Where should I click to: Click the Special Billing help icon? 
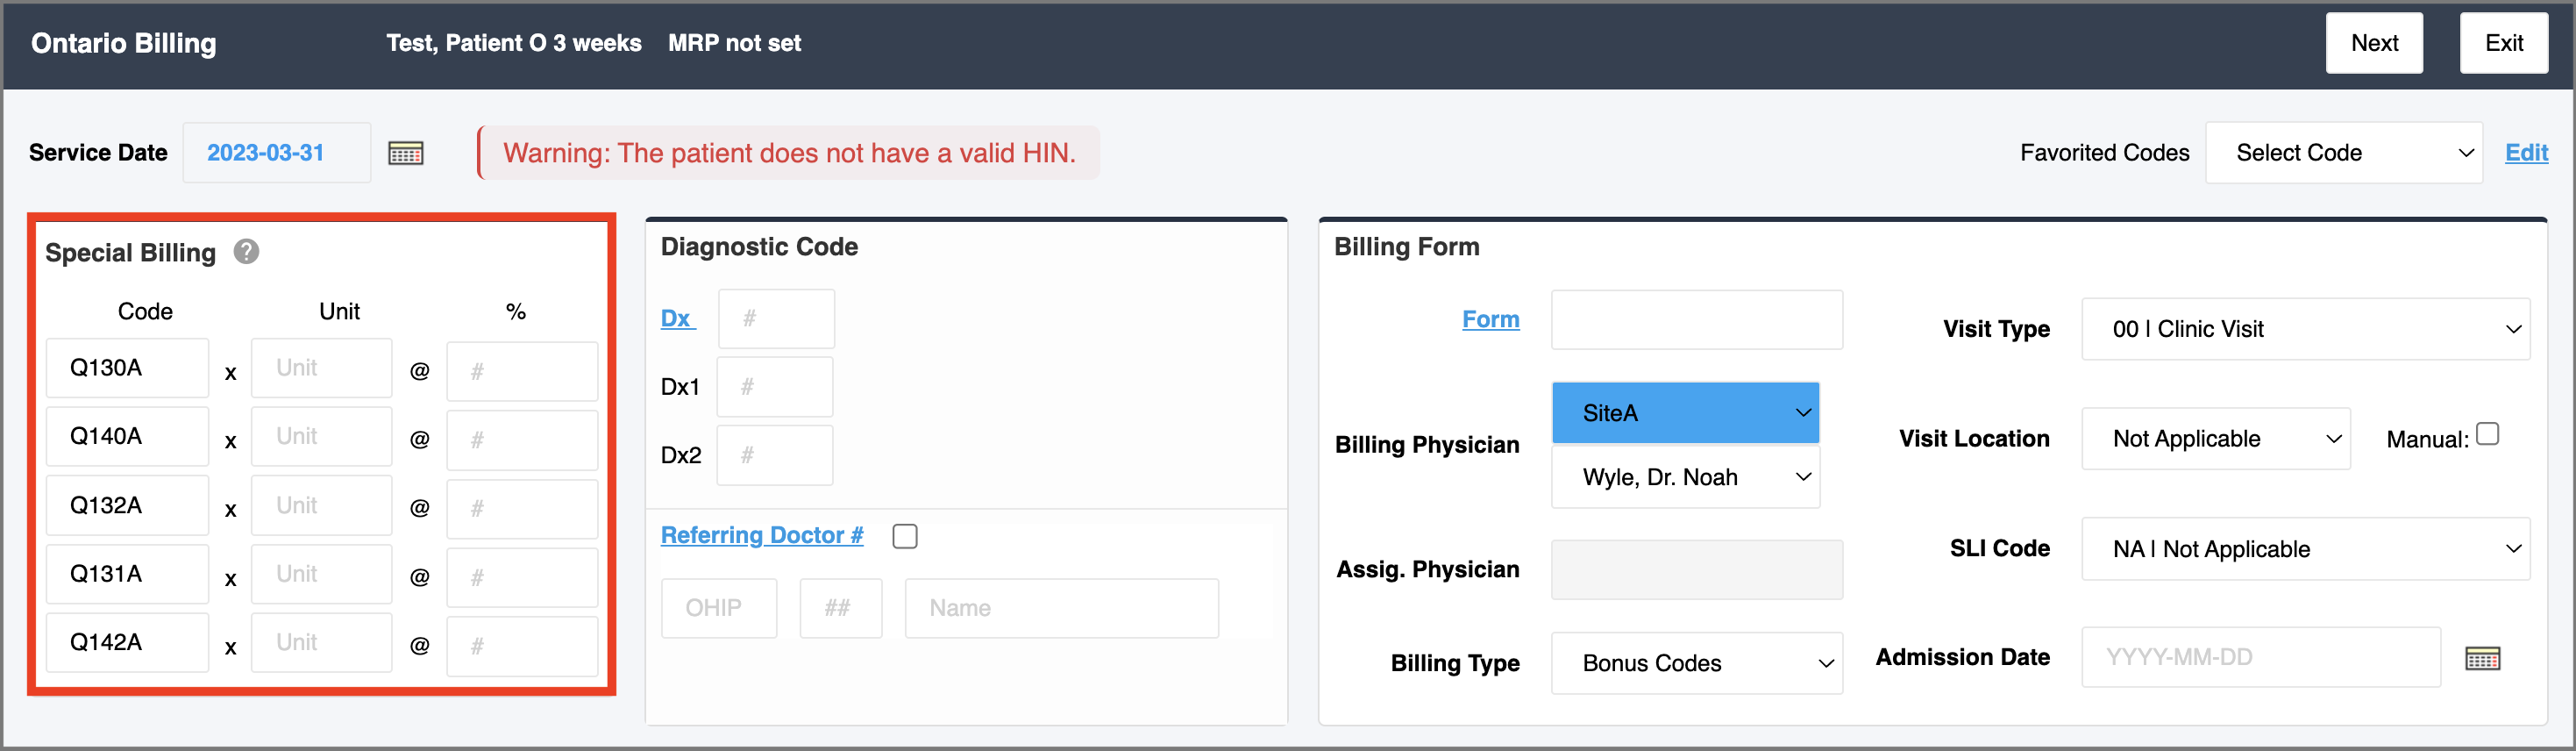pyautogui.click(x=246, y=252)
